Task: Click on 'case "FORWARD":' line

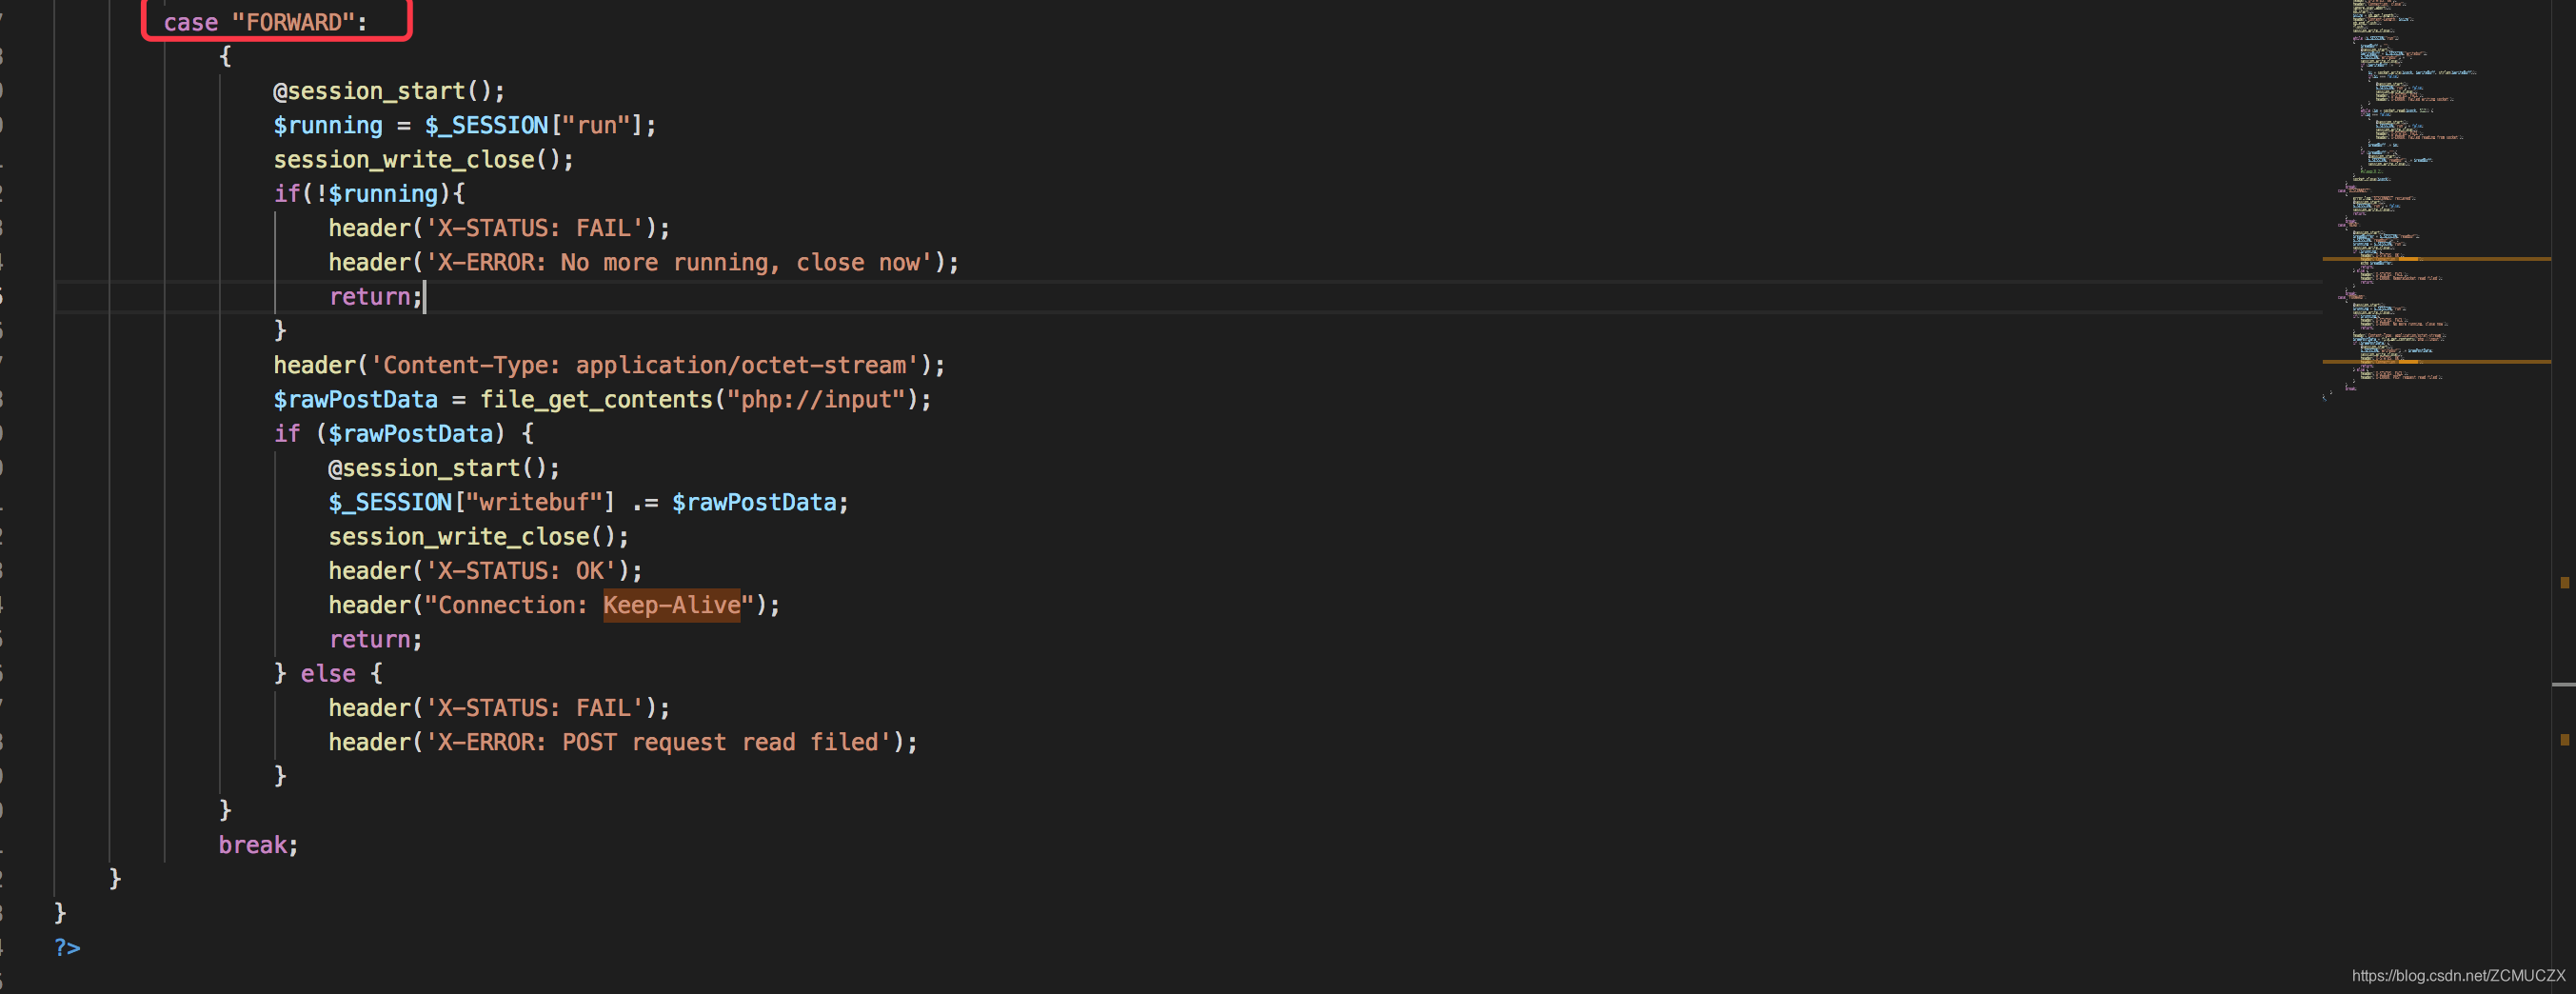Action: 265,22
